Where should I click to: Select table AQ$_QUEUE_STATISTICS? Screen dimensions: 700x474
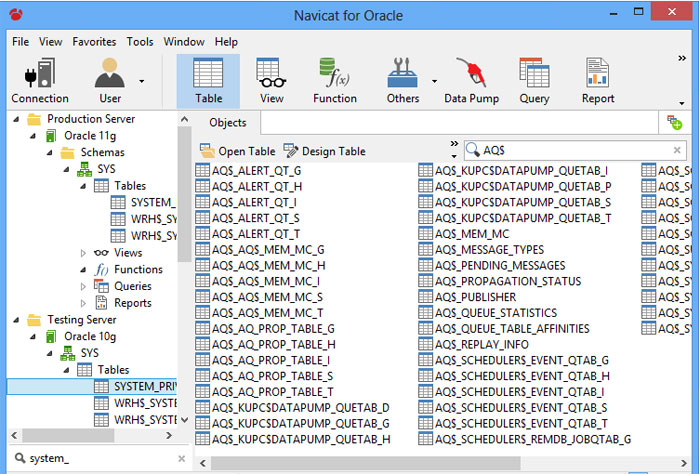coord(488,313)
